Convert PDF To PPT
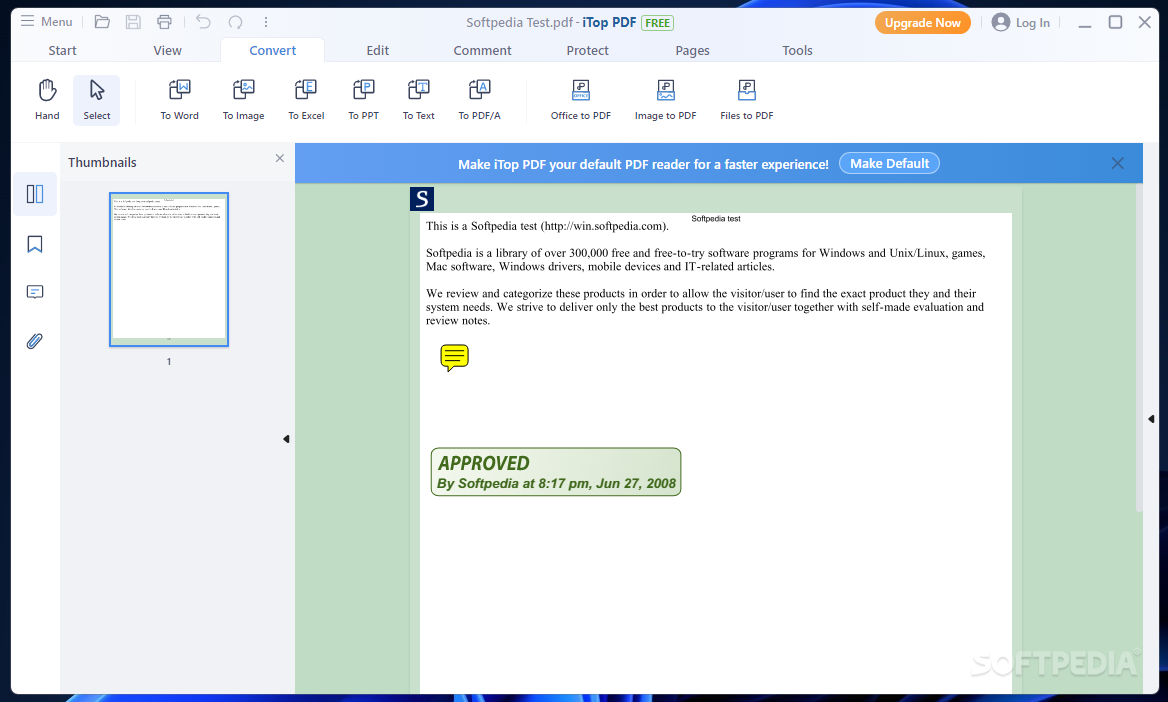Viewport: 1168px width, 702px height. pos(364,100)
